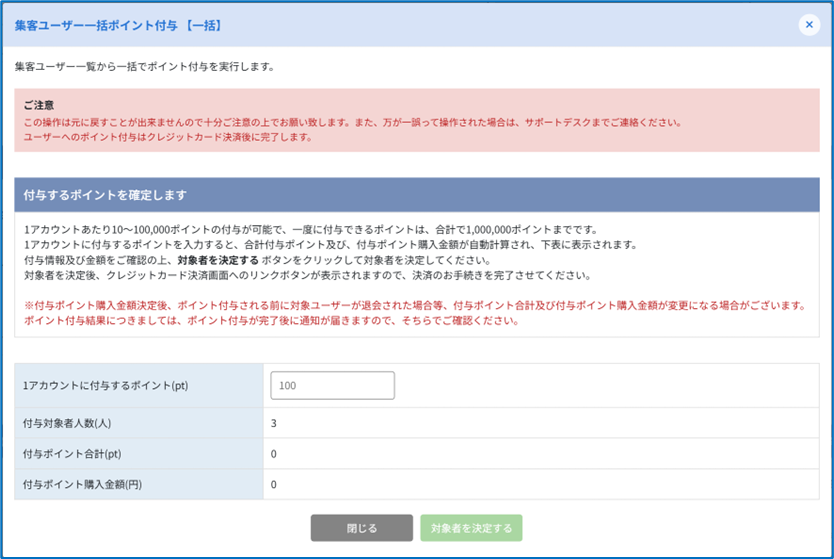The width and height of the screenshot is (834, 559).
Task: Click the value 3 for 付与対象者人数
Action: pos(274,423)
